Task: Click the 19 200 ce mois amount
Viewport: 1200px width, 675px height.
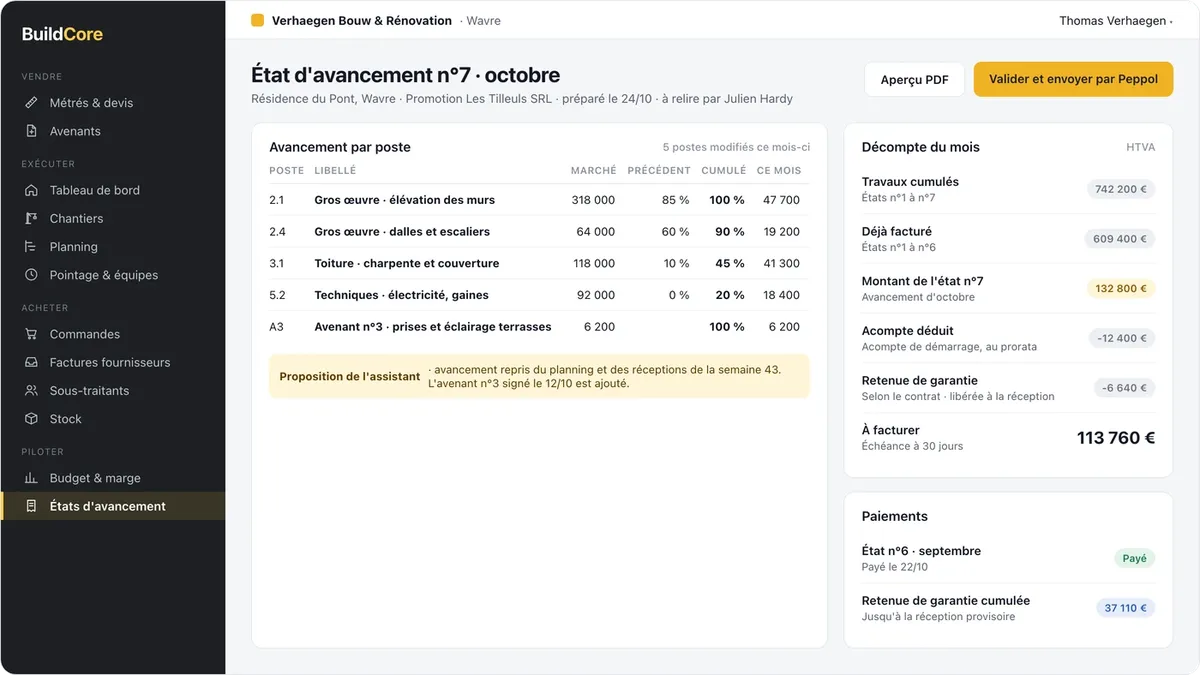Action: [782, 231]
